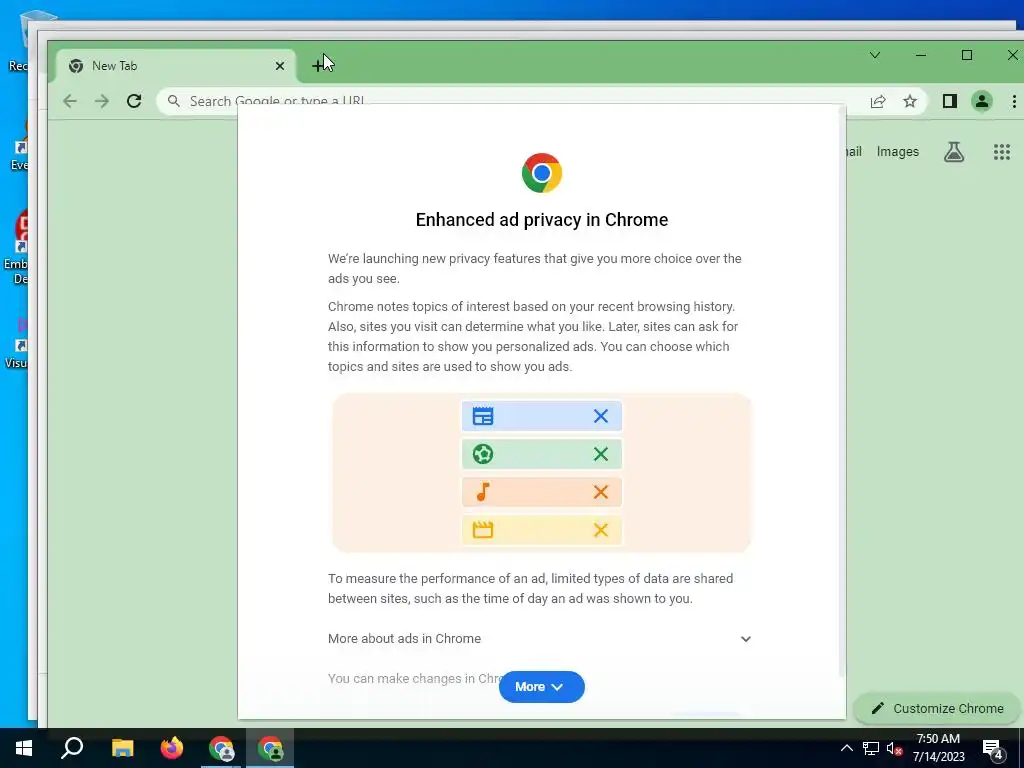This screenshot has width=1024, height=768.
Task: Click Customize Chrome button
Action: click(938, 709)
